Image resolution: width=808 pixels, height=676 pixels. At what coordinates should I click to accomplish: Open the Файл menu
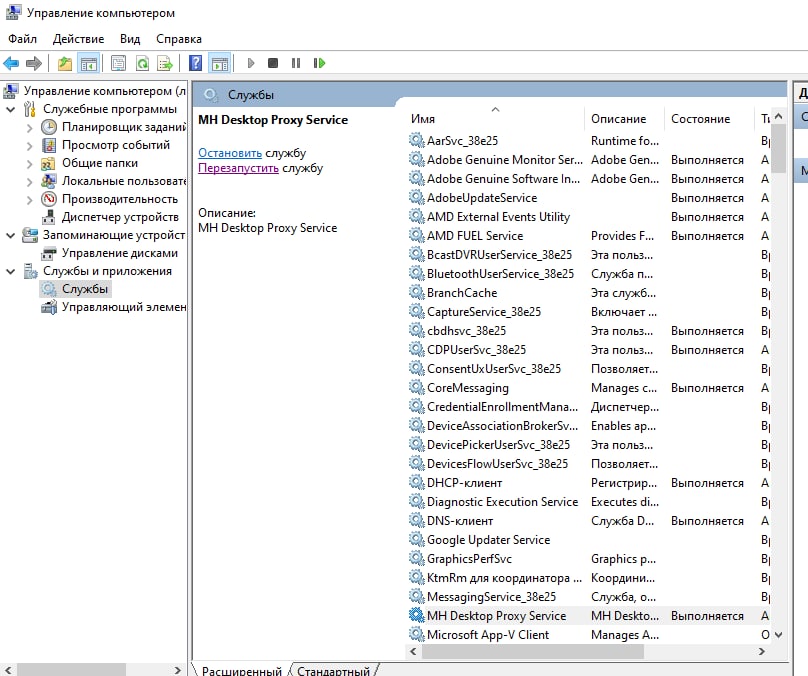[22, 39]
